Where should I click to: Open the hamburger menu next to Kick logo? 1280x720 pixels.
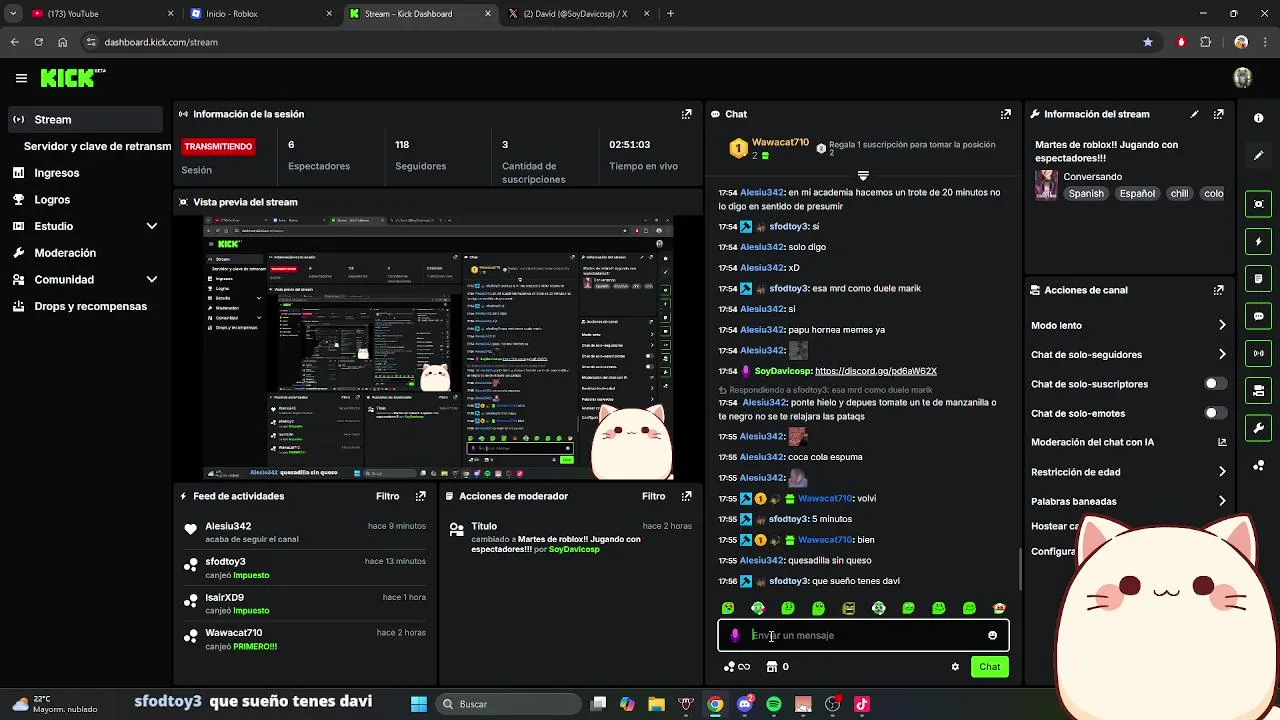point(21,78)
